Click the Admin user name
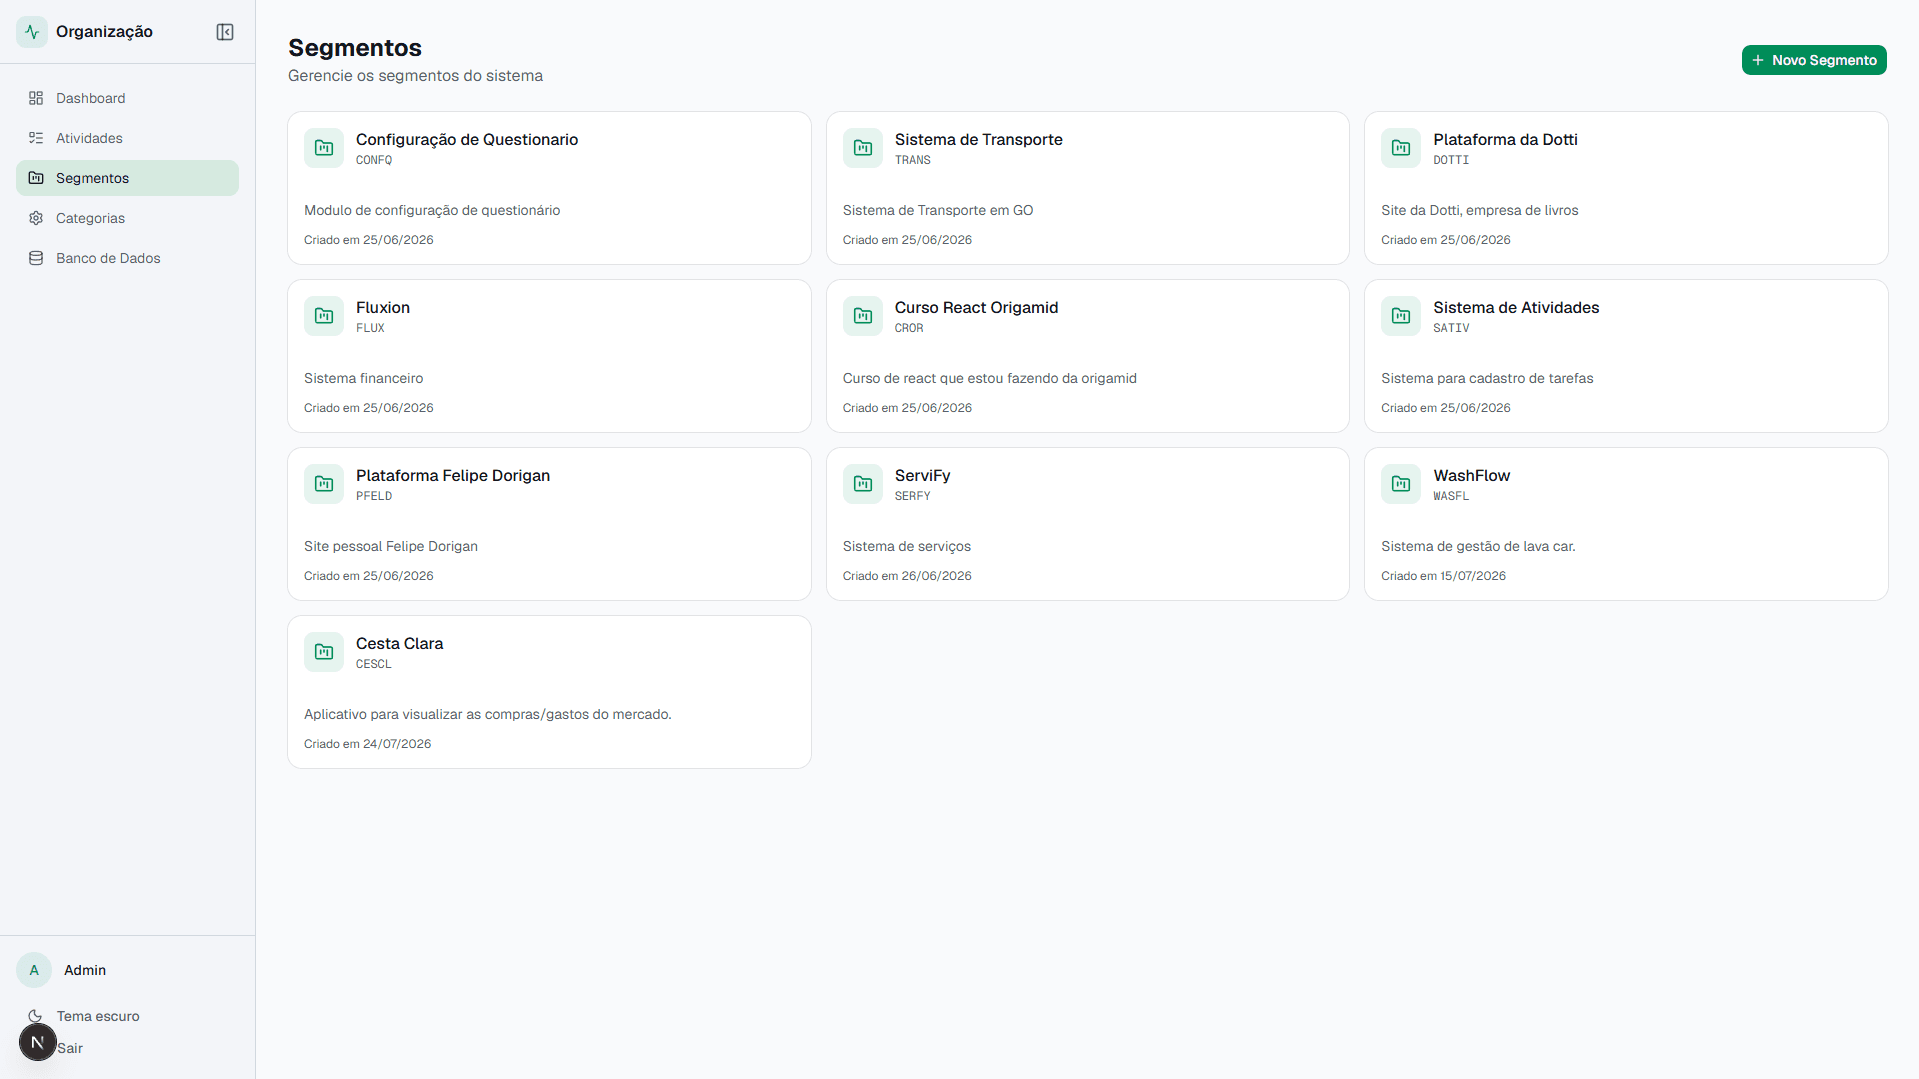This screenshot has height=1079, width=1919. tap(85, 970)
